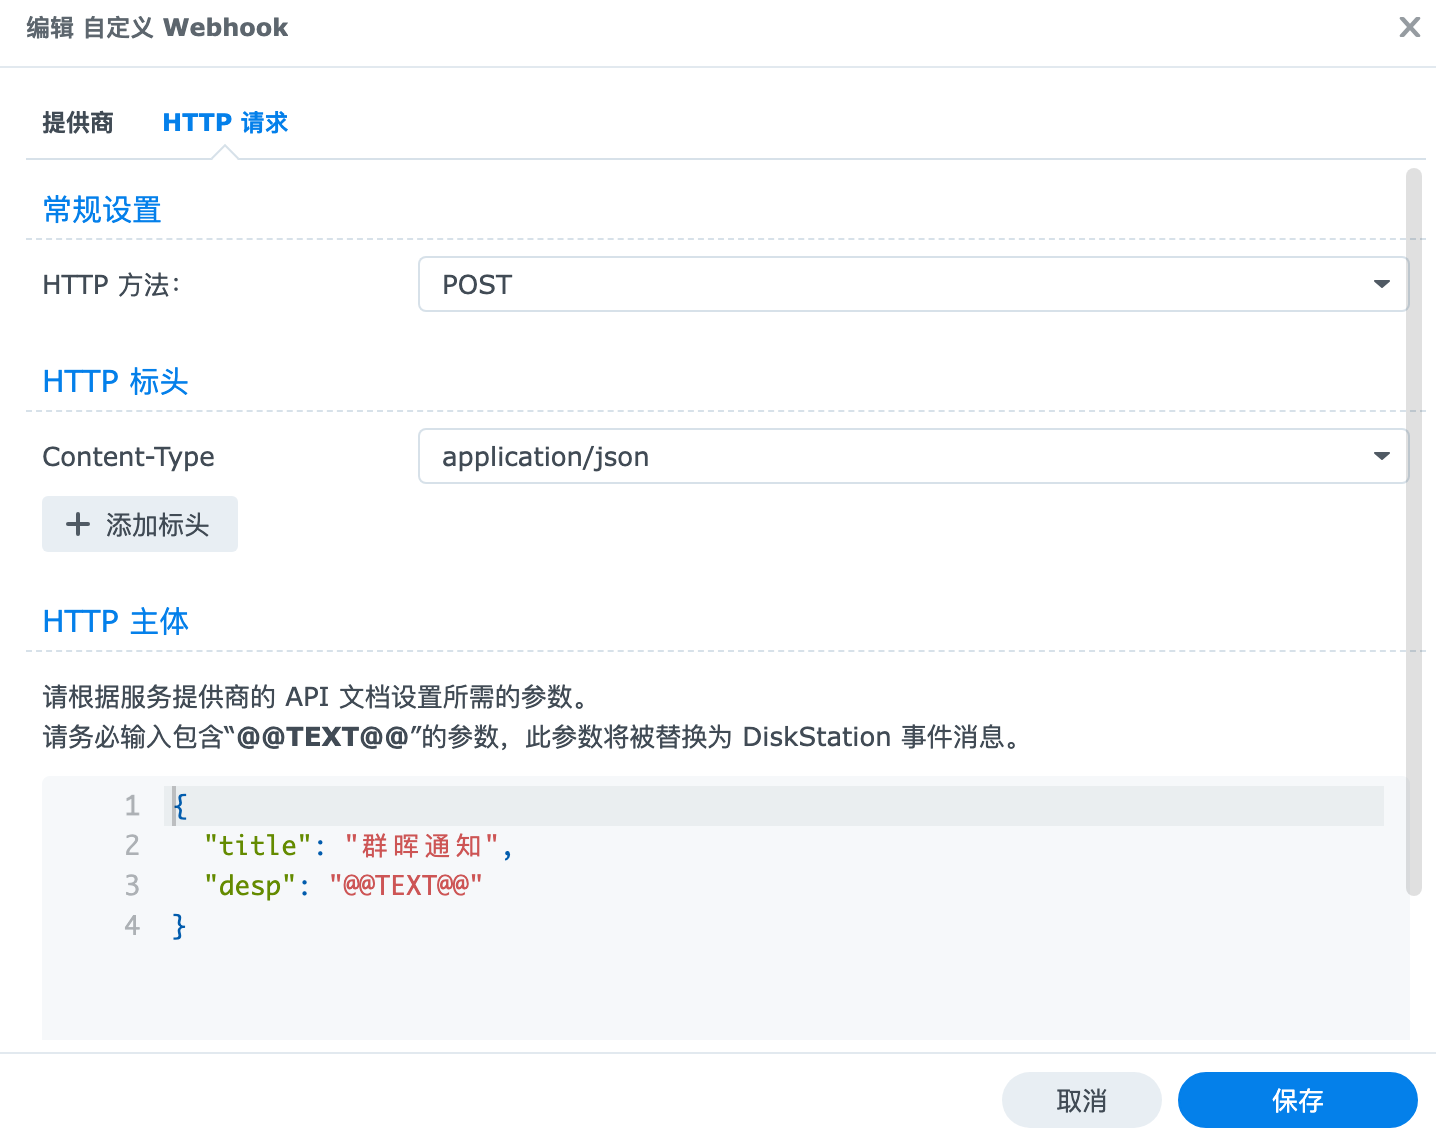Click line number 3 in gutter
This screenshot has height=1140, width=1436.
click(132, 886)
